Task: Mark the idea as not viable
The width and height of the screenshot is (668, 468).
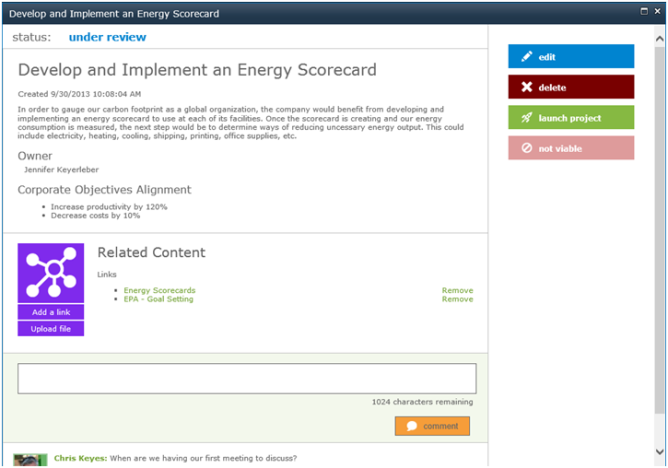Action: coord(570,149)
